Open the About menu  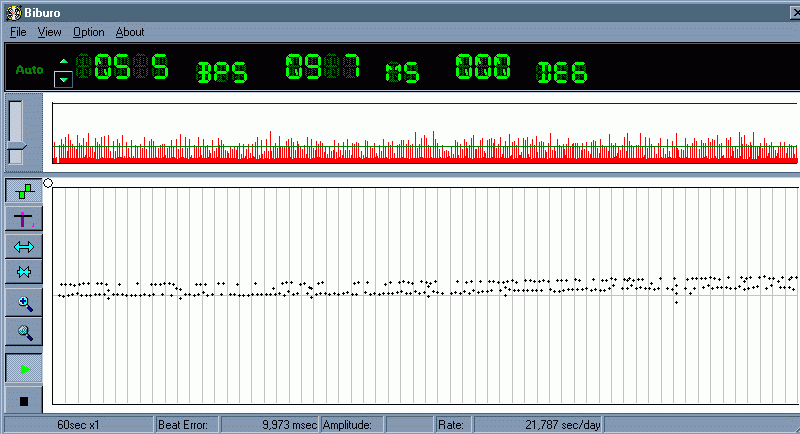pyautogui.click(x=130, y=32)
